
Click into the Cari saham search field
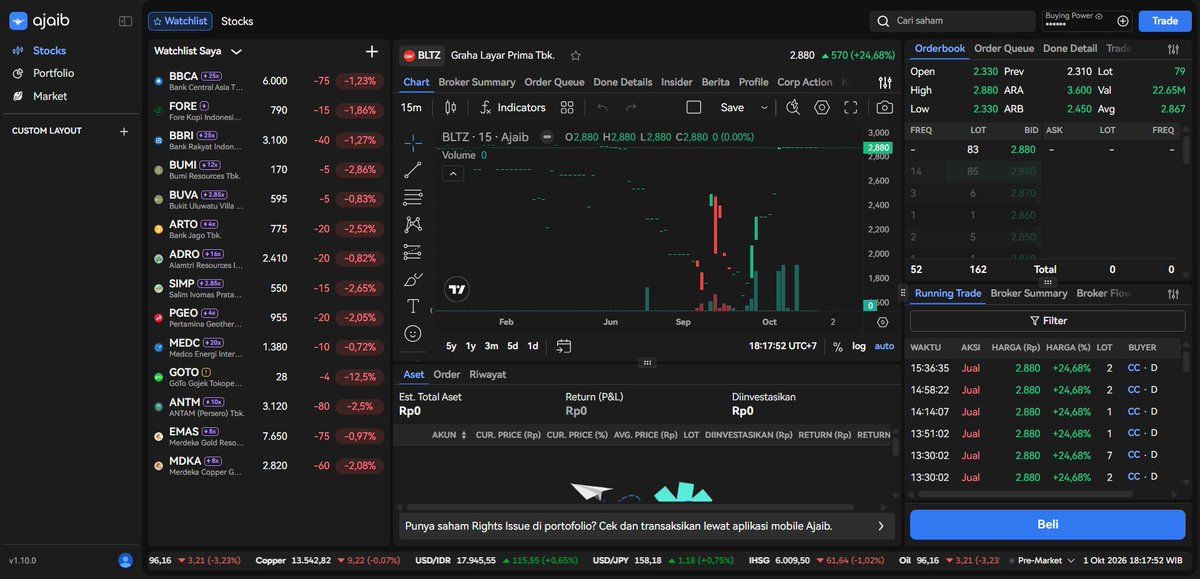(x=952, y=21)
